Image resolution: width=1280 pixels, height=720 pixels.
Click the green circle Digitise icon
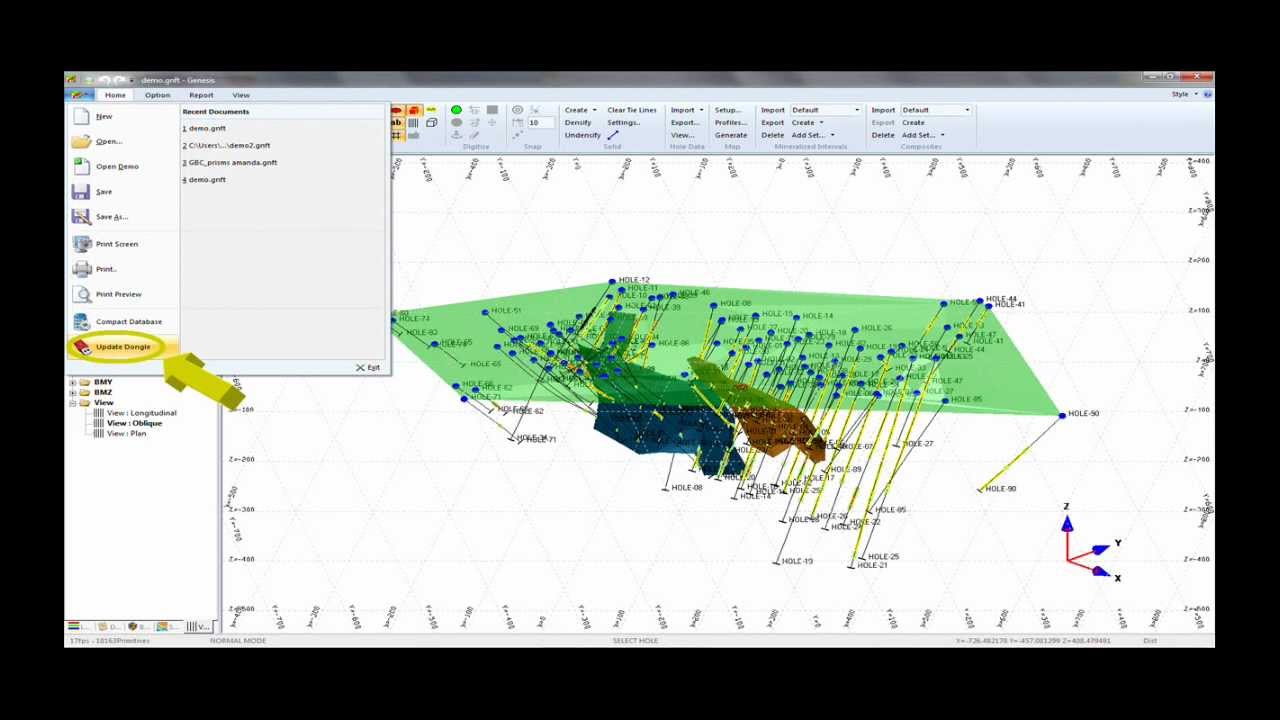456,110
